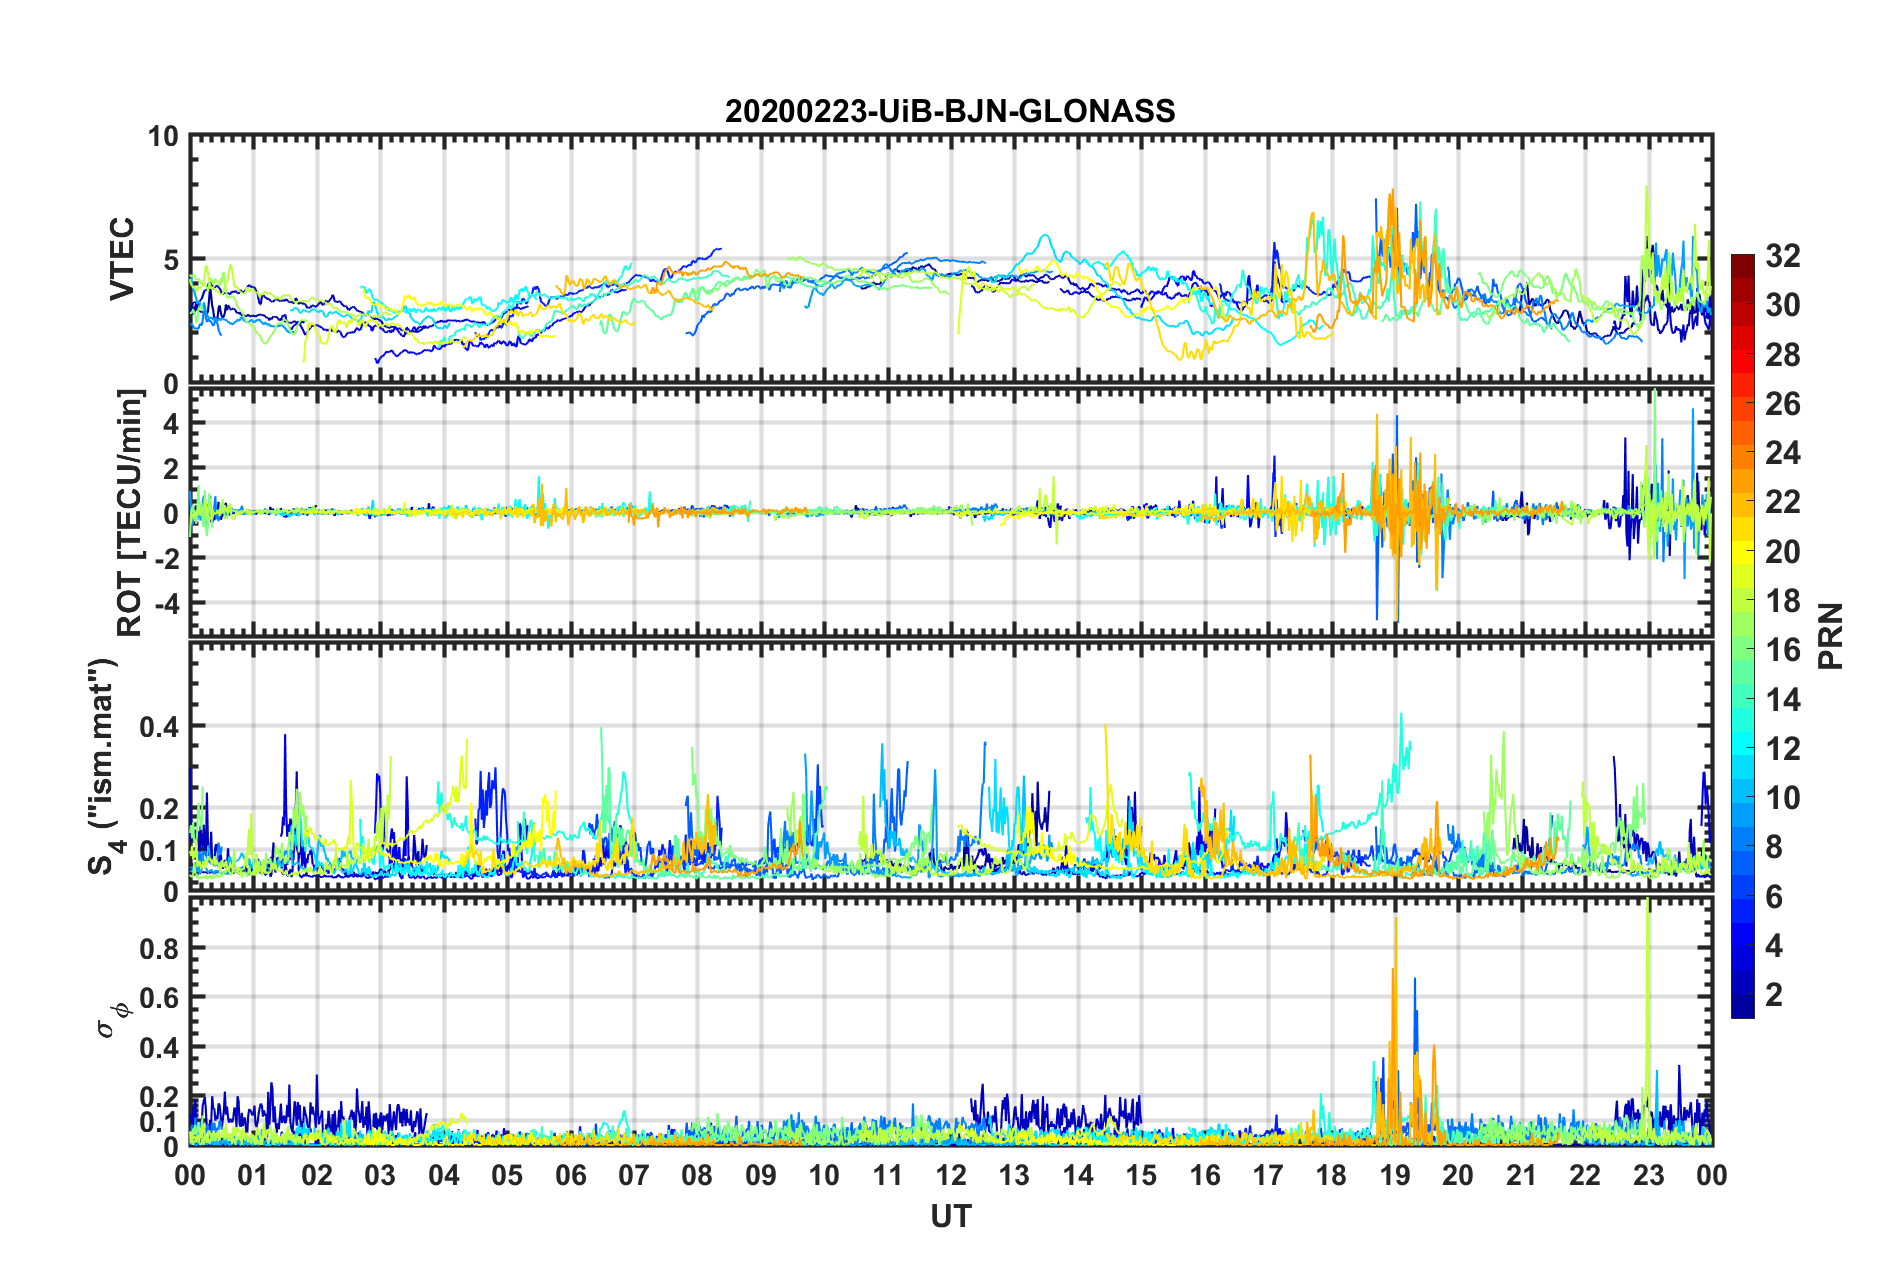1902x1272 pixels.
Task: Click colorbar tick label 6
Action: click(x=1773, y=897)
